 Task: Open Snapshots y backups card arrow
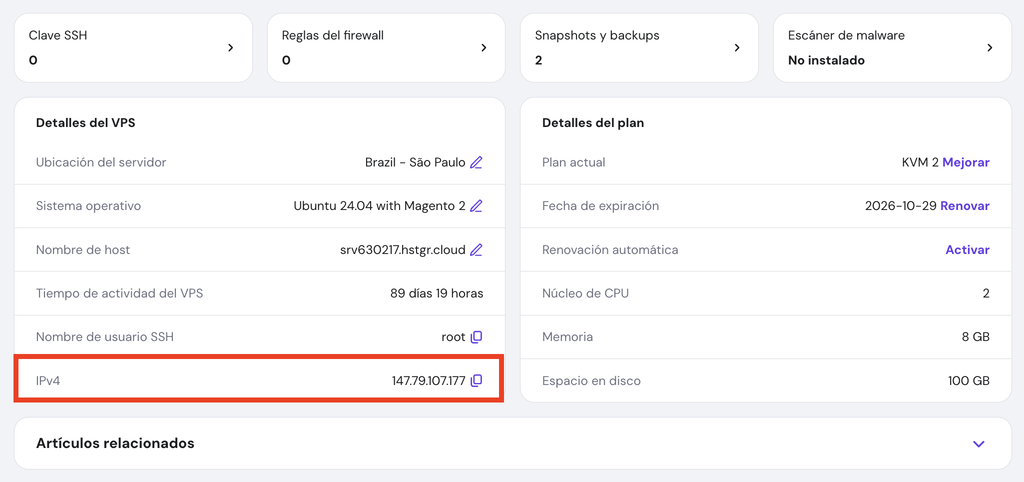click(x=737, y=47)
